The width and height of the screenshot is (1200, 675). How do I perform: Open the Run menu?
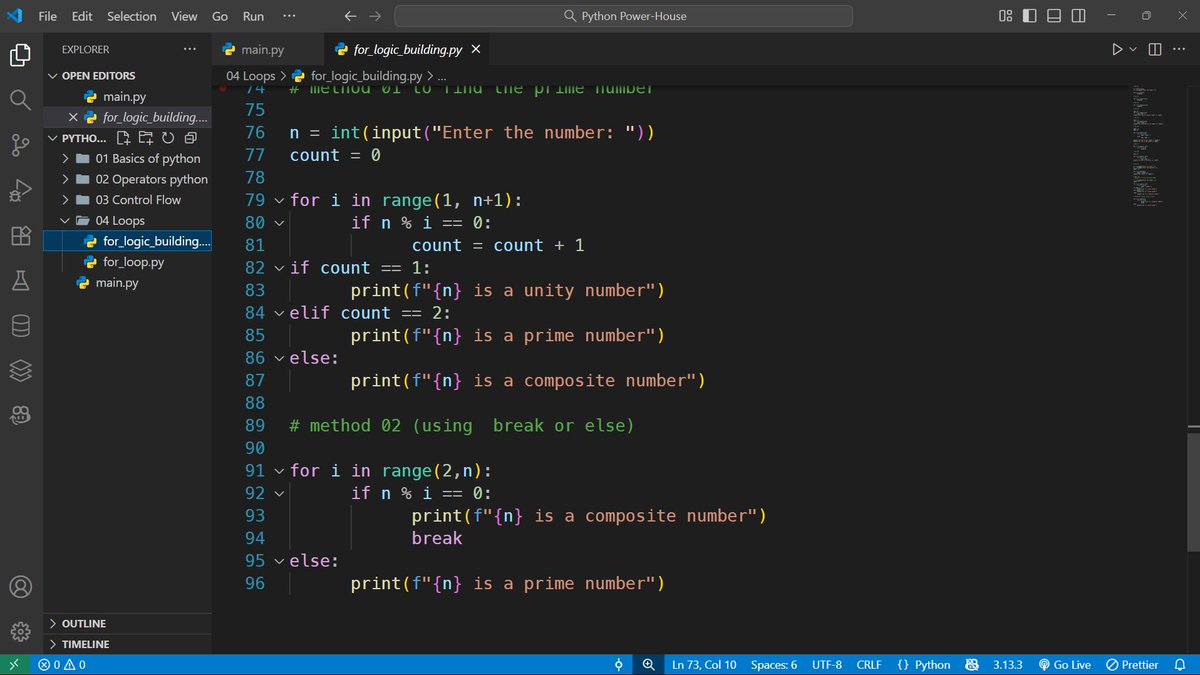(x=253, y=16)
